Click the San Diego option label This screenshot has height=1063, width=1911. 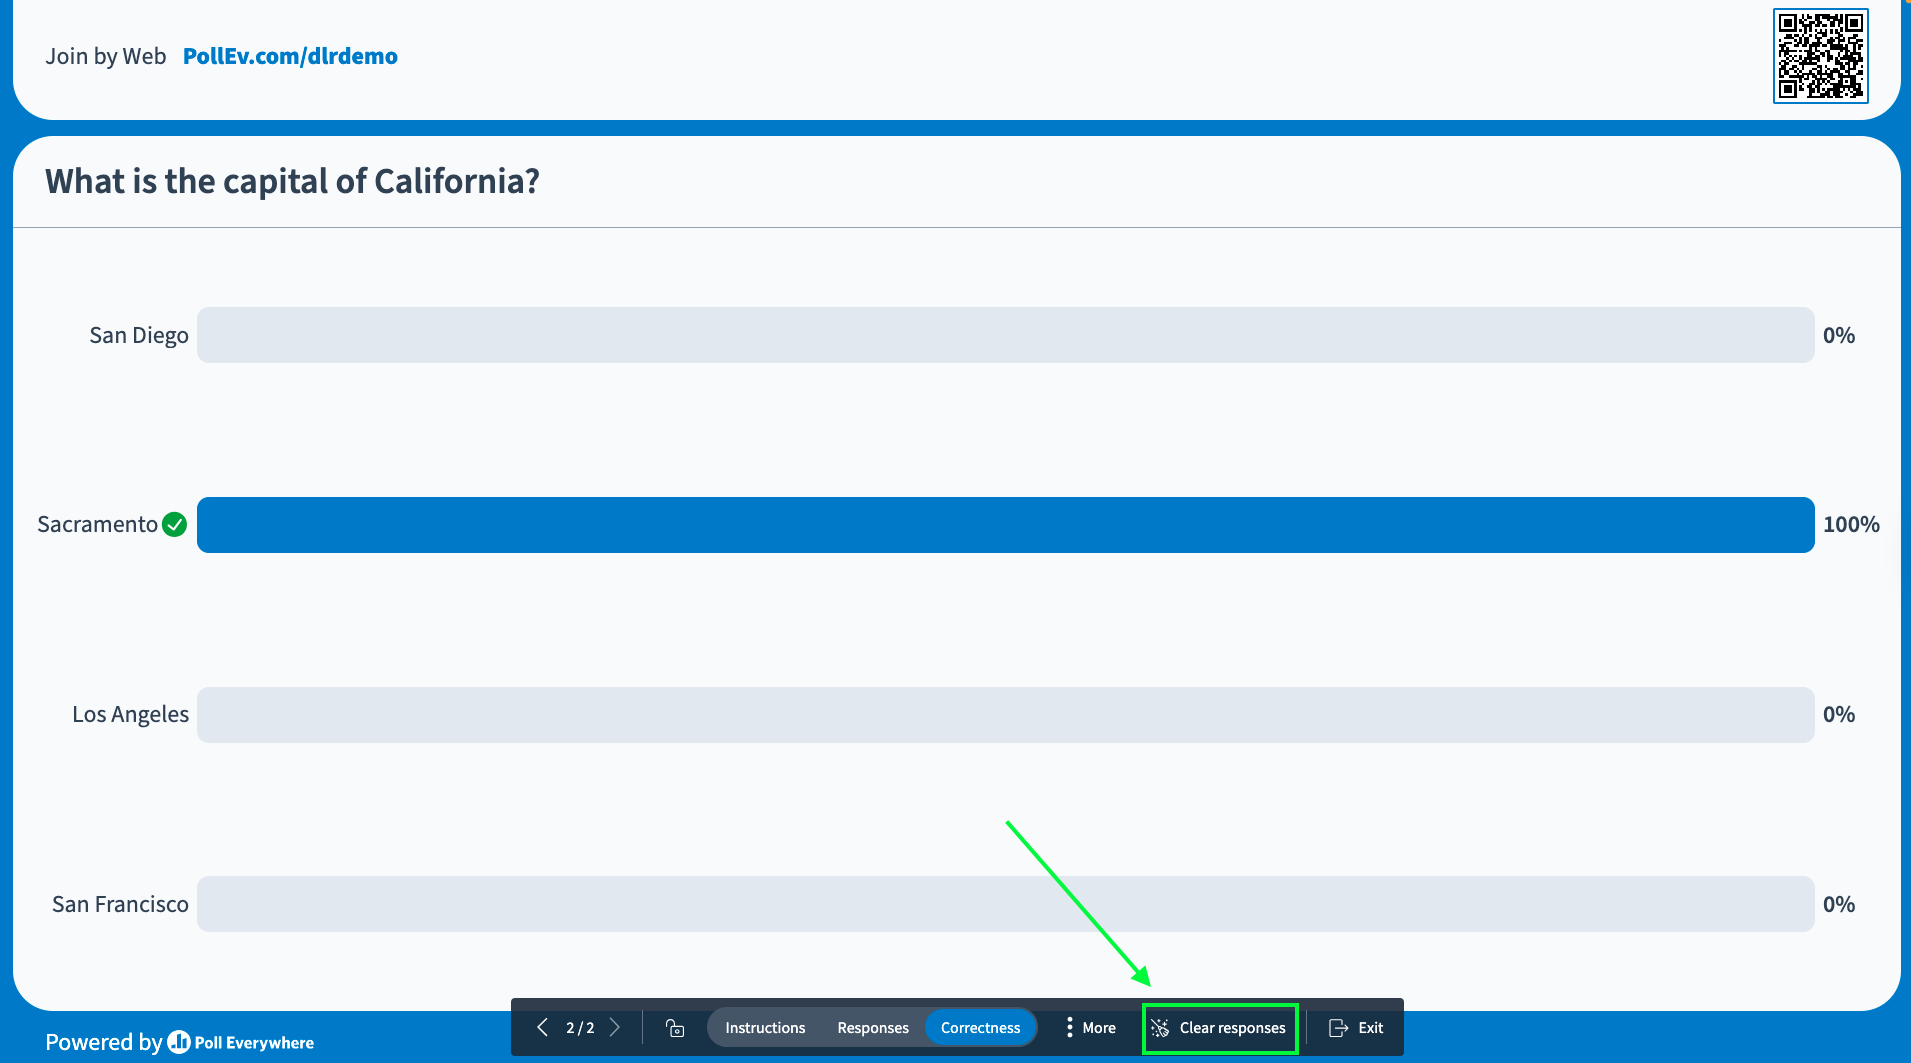[139, 335]
